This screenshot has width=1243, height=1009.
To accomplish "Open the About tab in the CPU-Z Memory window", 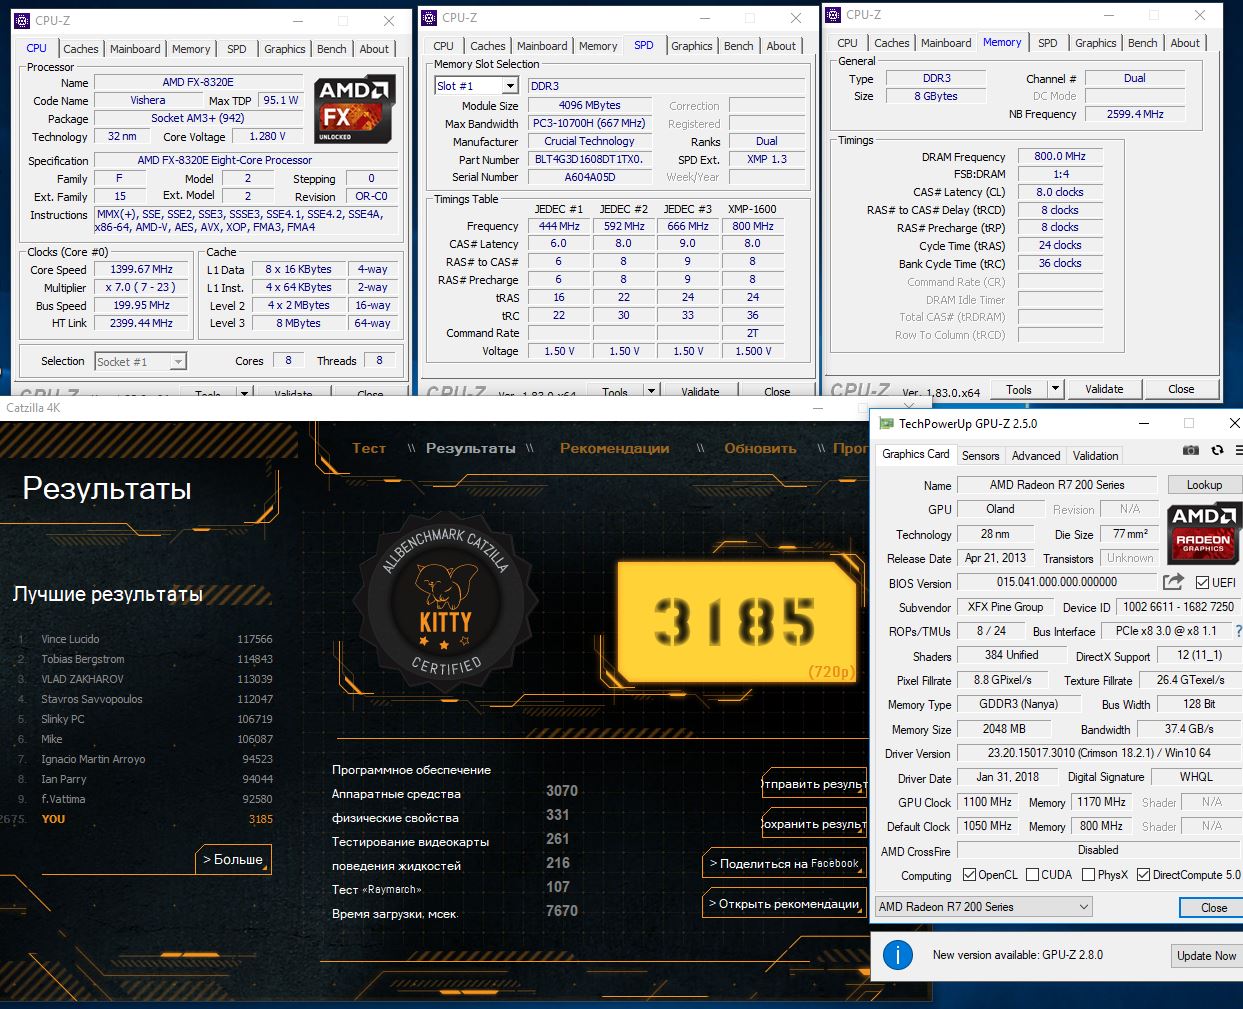I will (1185, 43).
